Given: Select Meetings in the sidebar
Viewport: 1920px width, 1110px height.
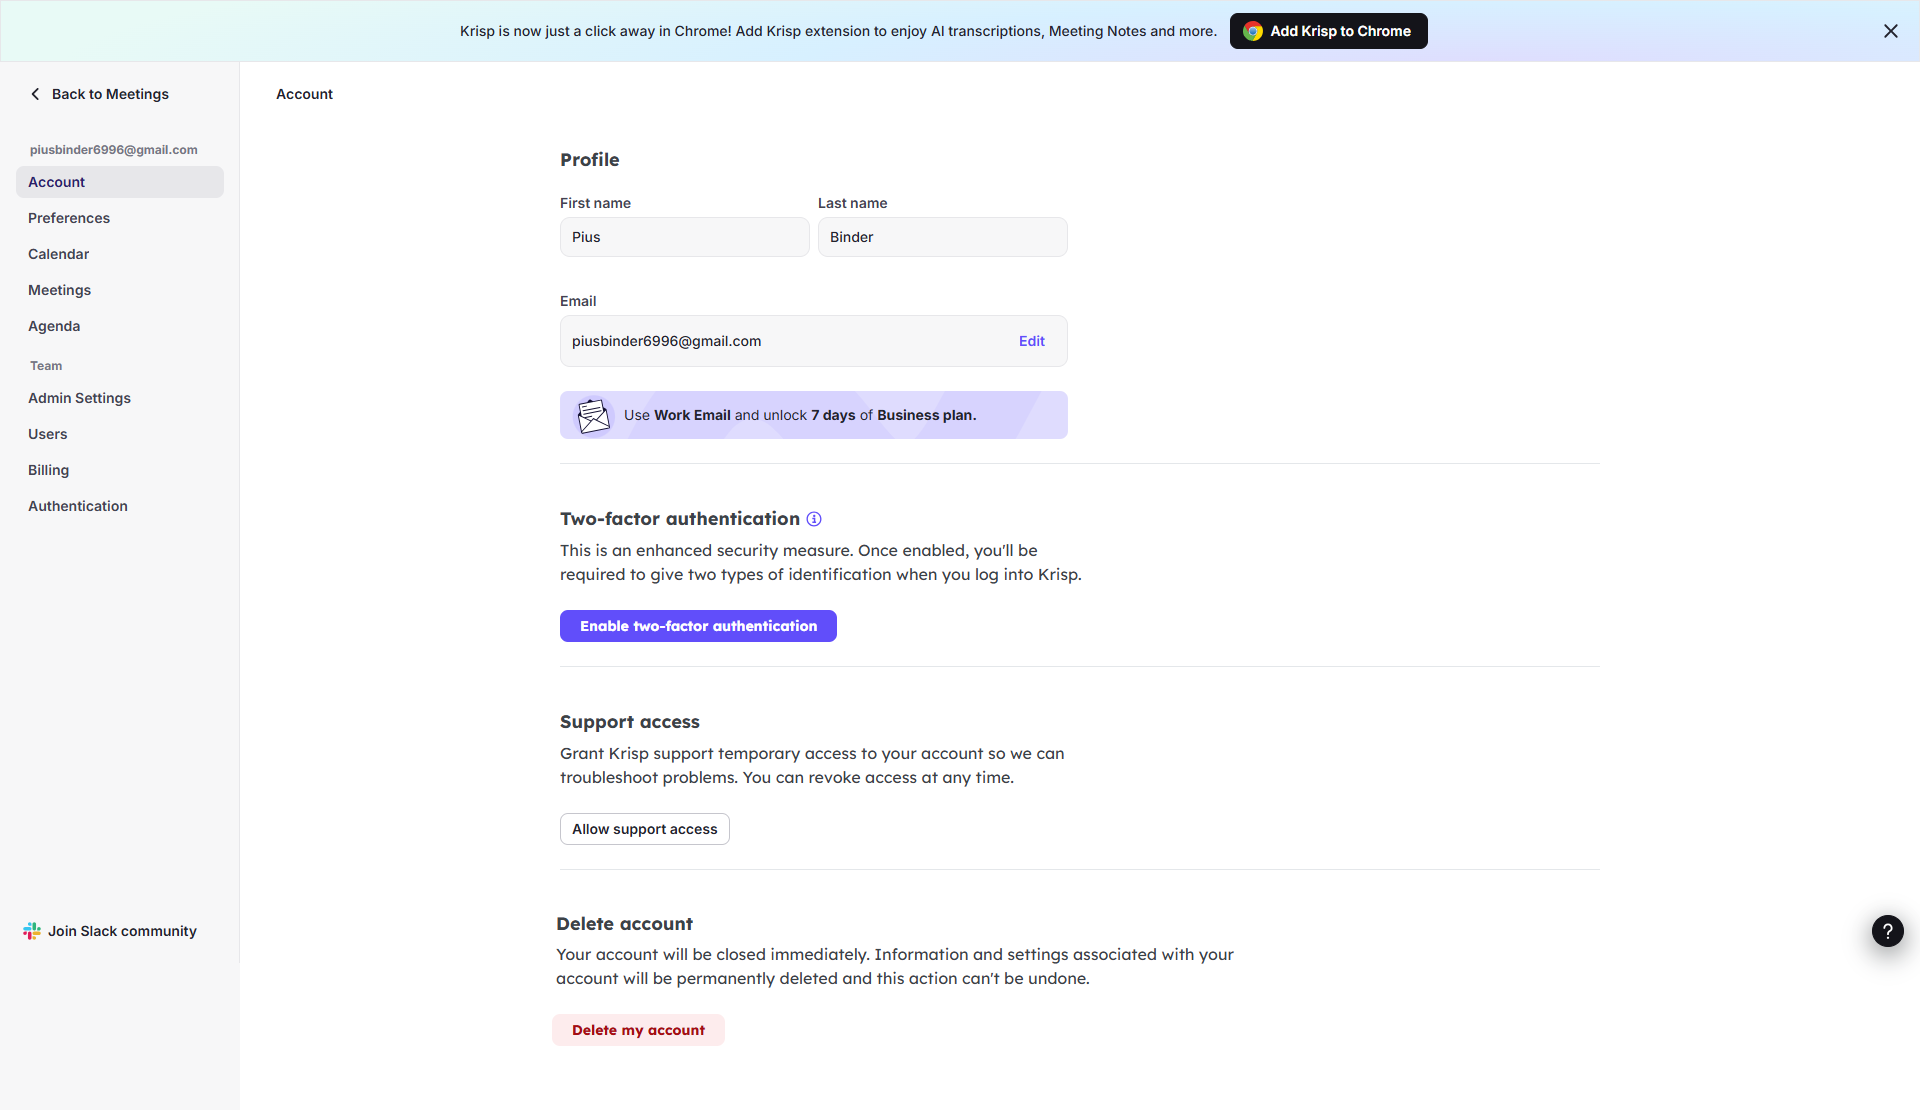Looking at the screenshot, I should (x=59, y=290).
